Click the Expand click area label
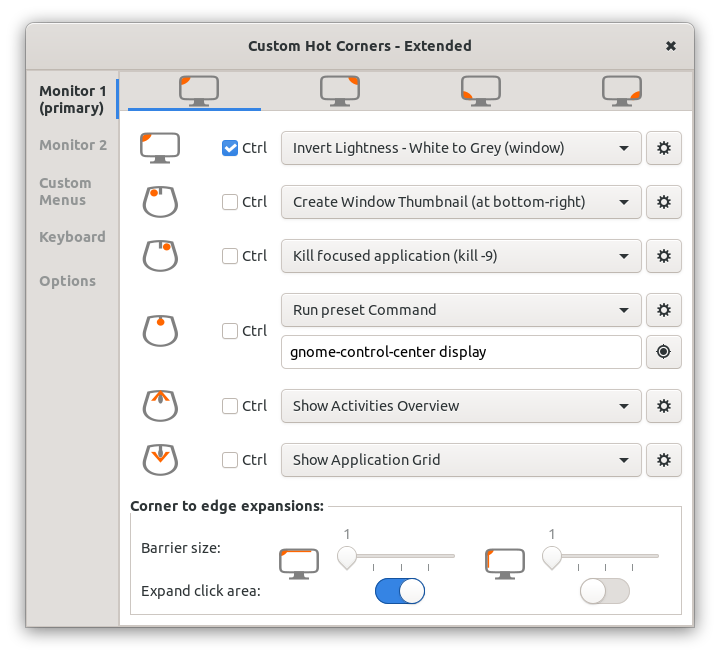720x656 pixels. click(x=201, y=591)
